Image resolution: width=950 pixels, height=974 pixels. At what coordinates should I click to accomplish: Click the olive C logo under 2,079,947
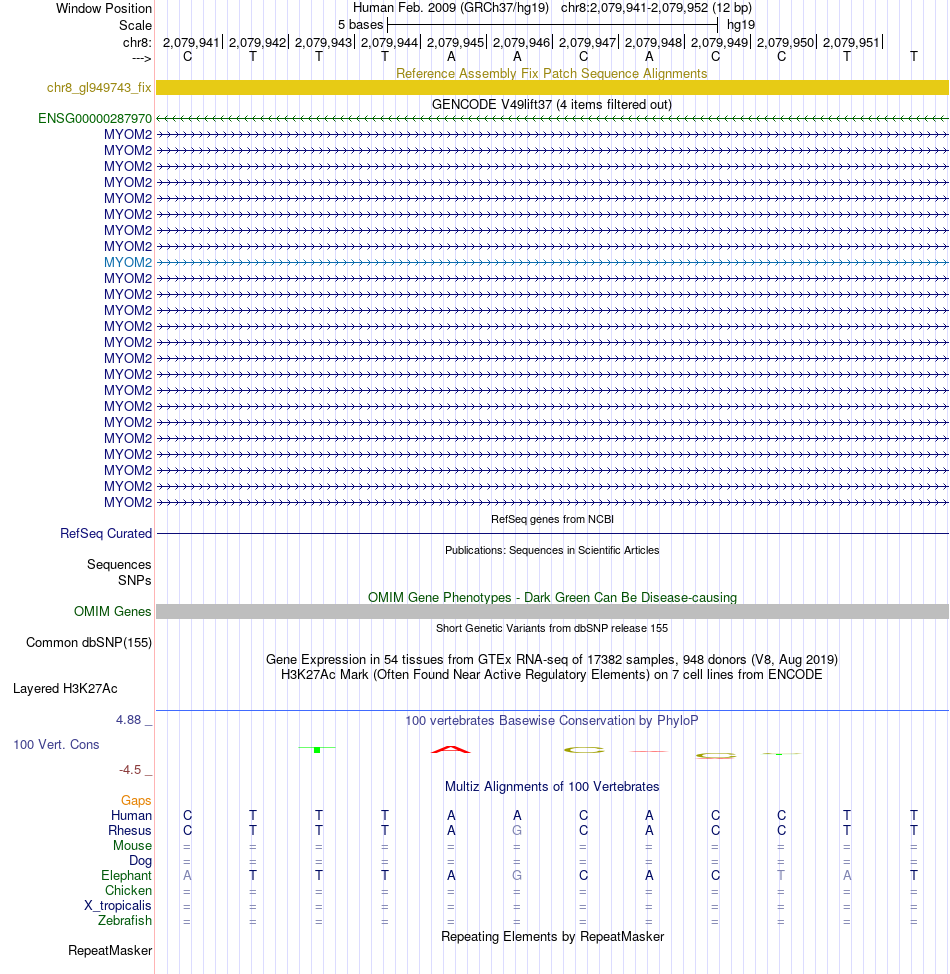[x=583, y=750]
